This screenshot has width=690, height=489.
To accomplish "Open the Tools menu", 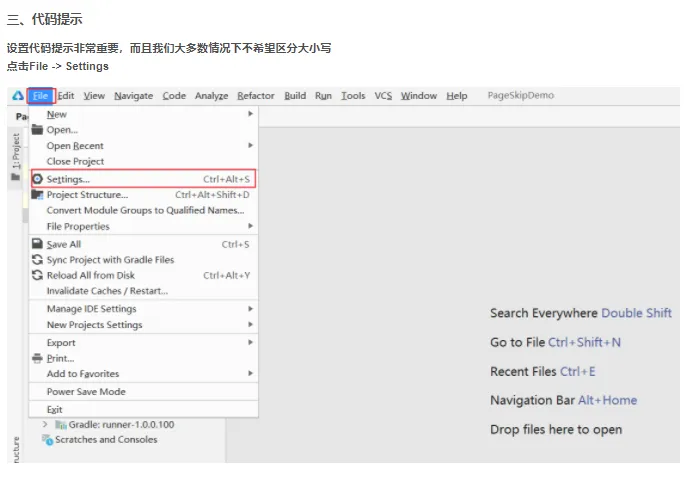I will 353,96.
